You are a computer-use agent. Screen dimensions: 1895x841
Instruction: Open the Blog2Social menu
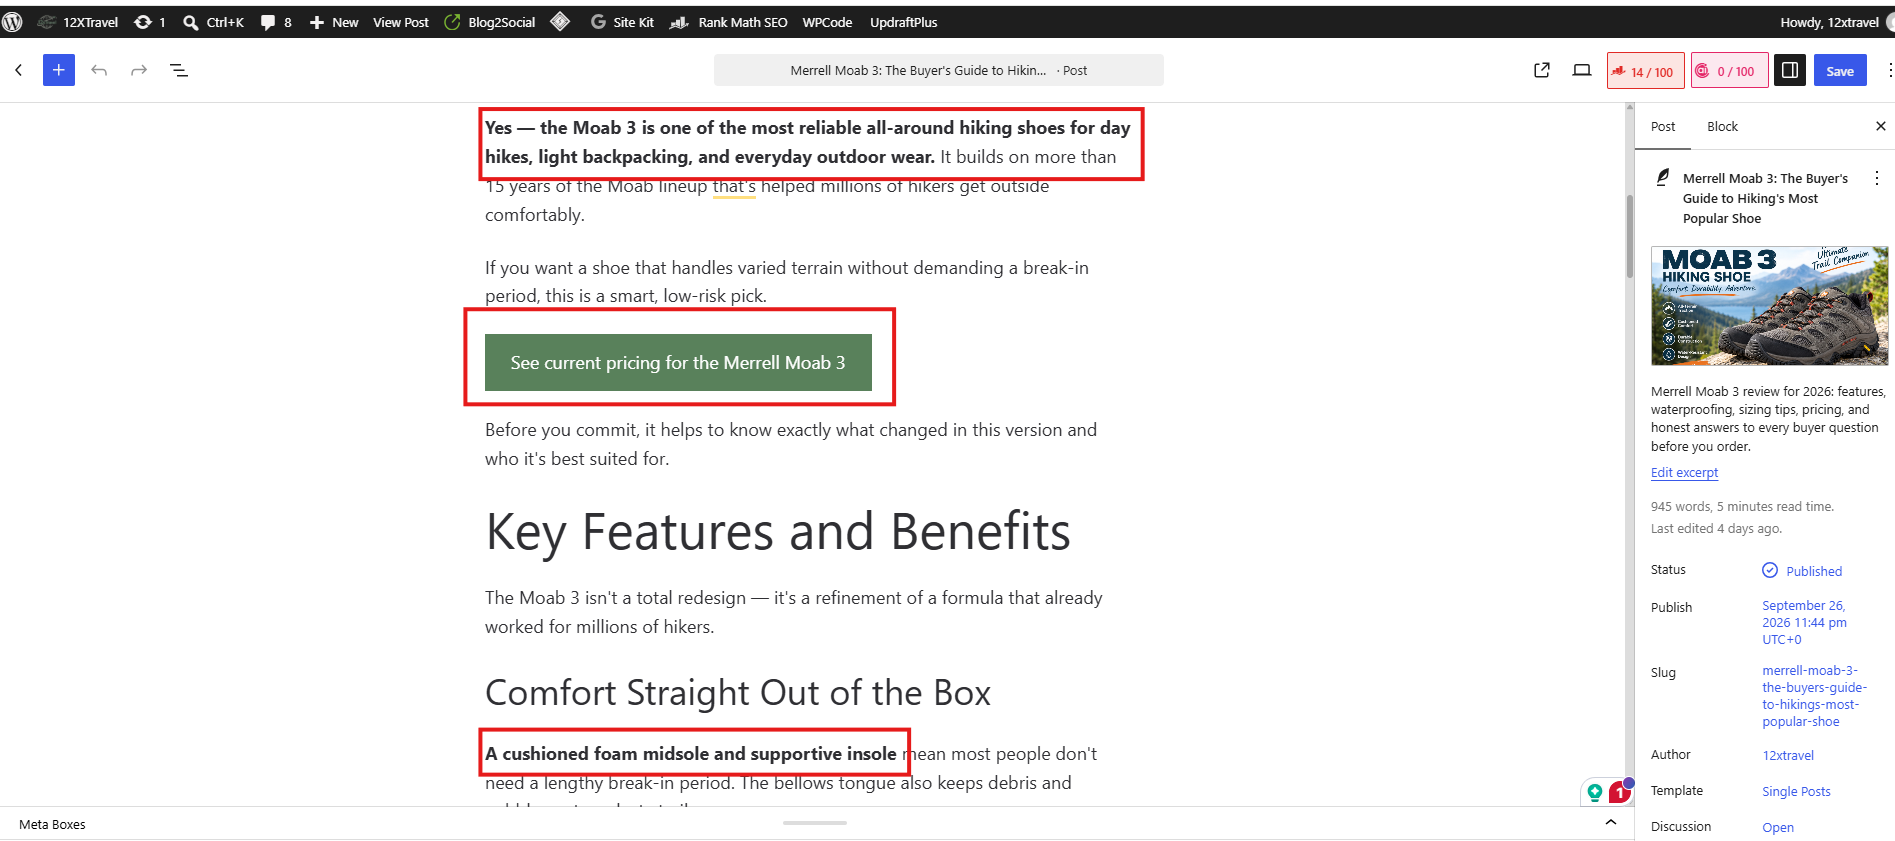coord(490,22)
